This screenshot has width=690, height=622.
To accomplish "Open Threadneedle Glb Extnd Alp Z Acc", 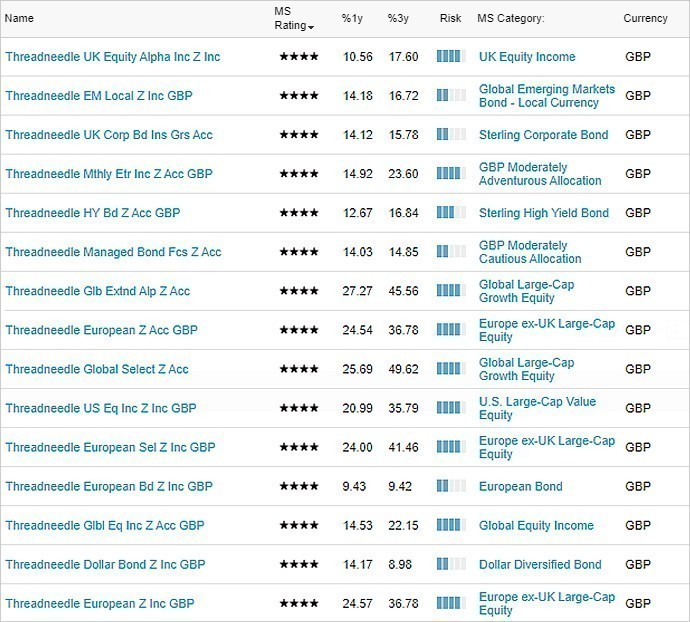I will tap(98, 291).
